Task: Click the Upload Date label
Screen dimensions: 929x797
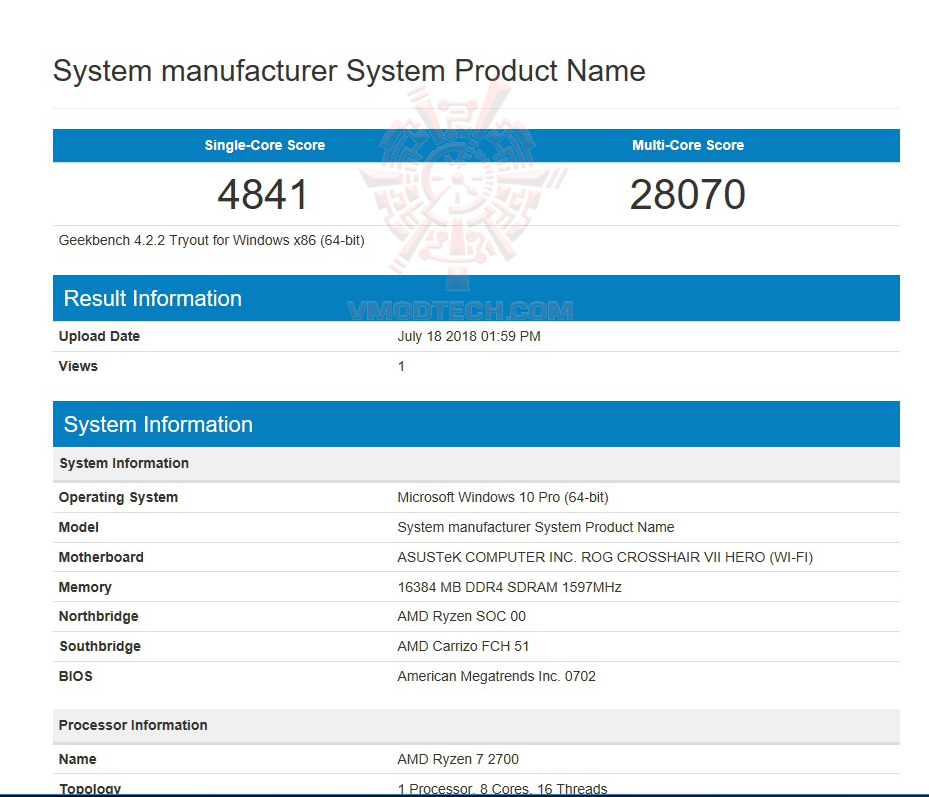Action: coord(99,336)
